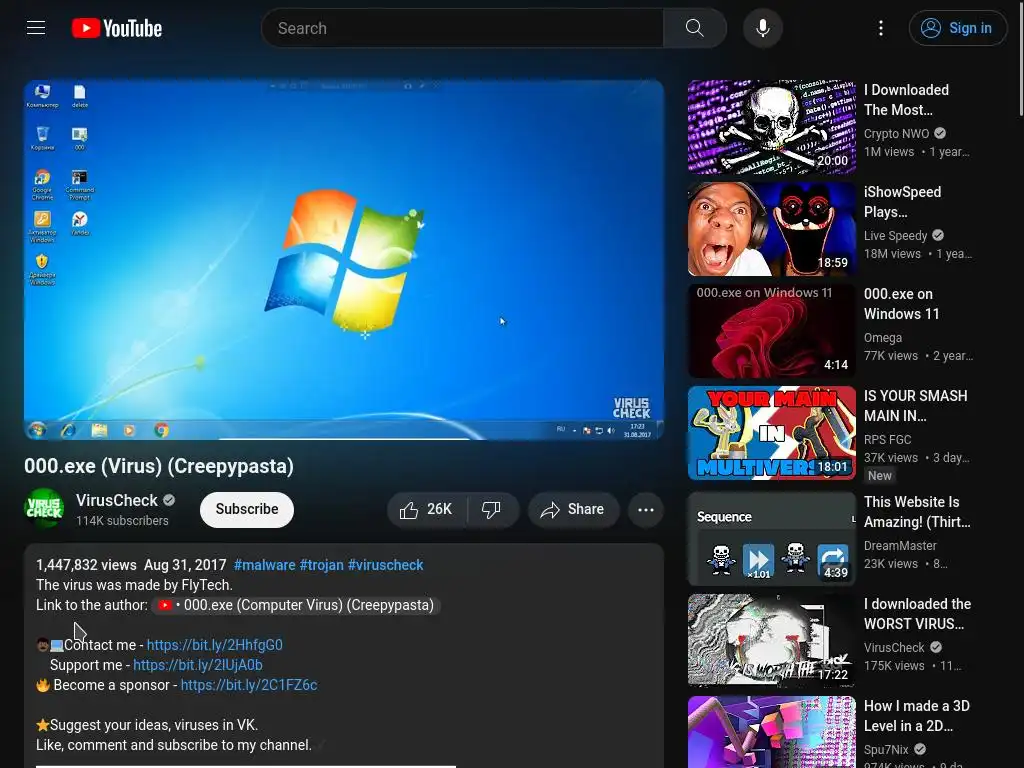Open iShowSpeed Plays thumbnail
This screenshot has width=1024, height=768.
772,229
